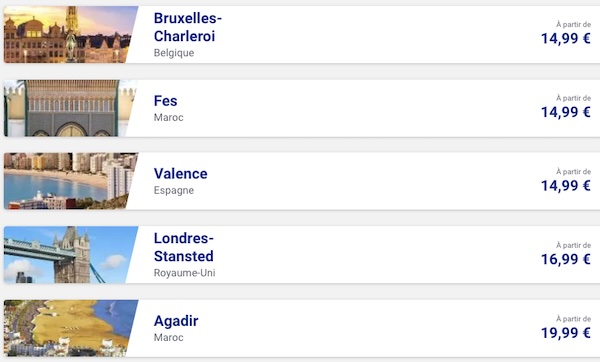The image size is (600, 362).
Task: Click the Espagne country label
Action: (174, 191)
